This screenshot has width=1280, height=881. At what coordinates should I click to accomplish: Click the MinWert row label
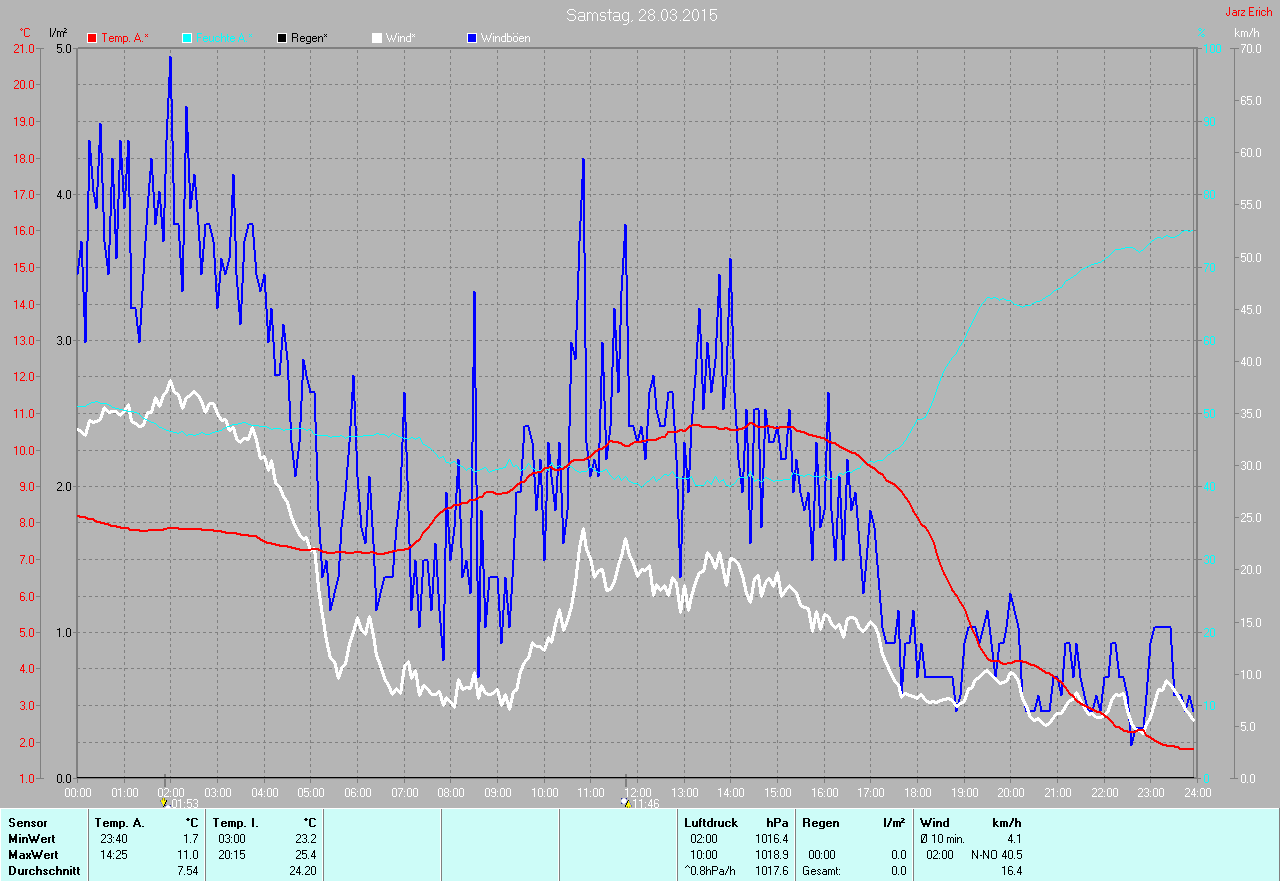pyautogui.click(x=32, y=838)
